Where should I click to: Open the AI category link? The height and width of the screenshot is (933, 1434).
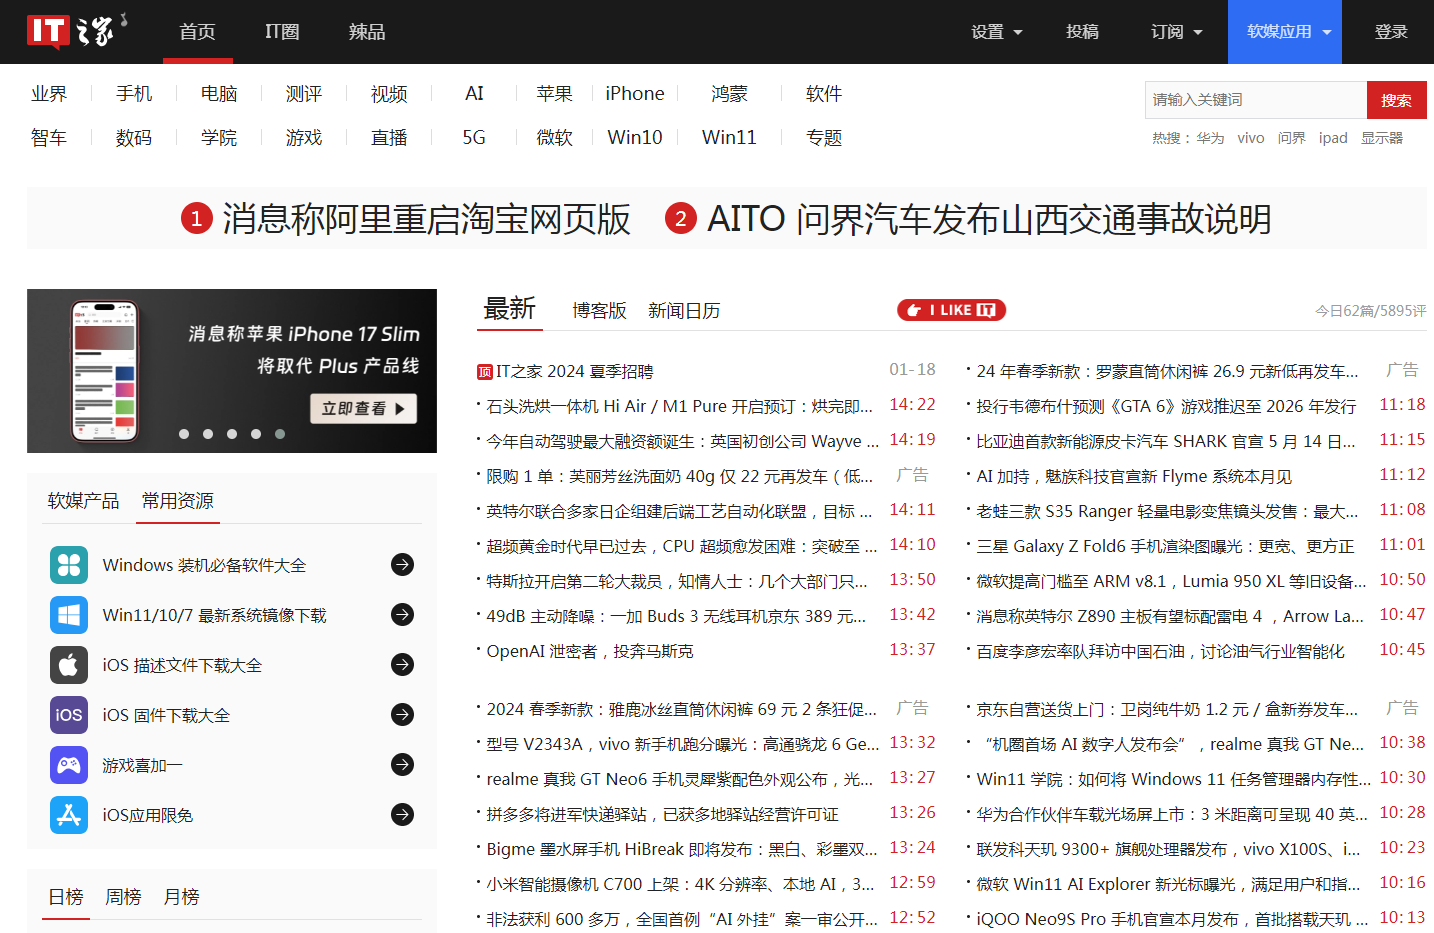pos(474,94)
